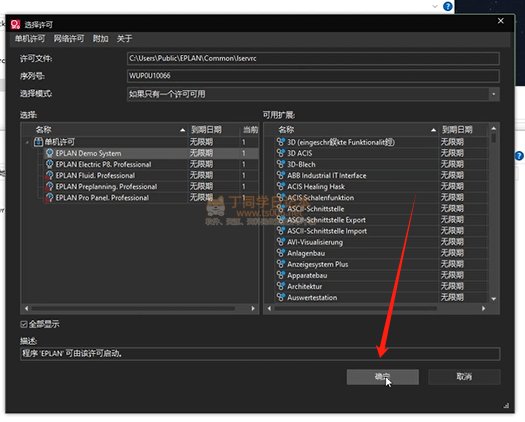Image resolution: width=525 pixels, height=422 pixels.
Task: Toggle the 全部显示 checkbox
Action: [24, 324]
